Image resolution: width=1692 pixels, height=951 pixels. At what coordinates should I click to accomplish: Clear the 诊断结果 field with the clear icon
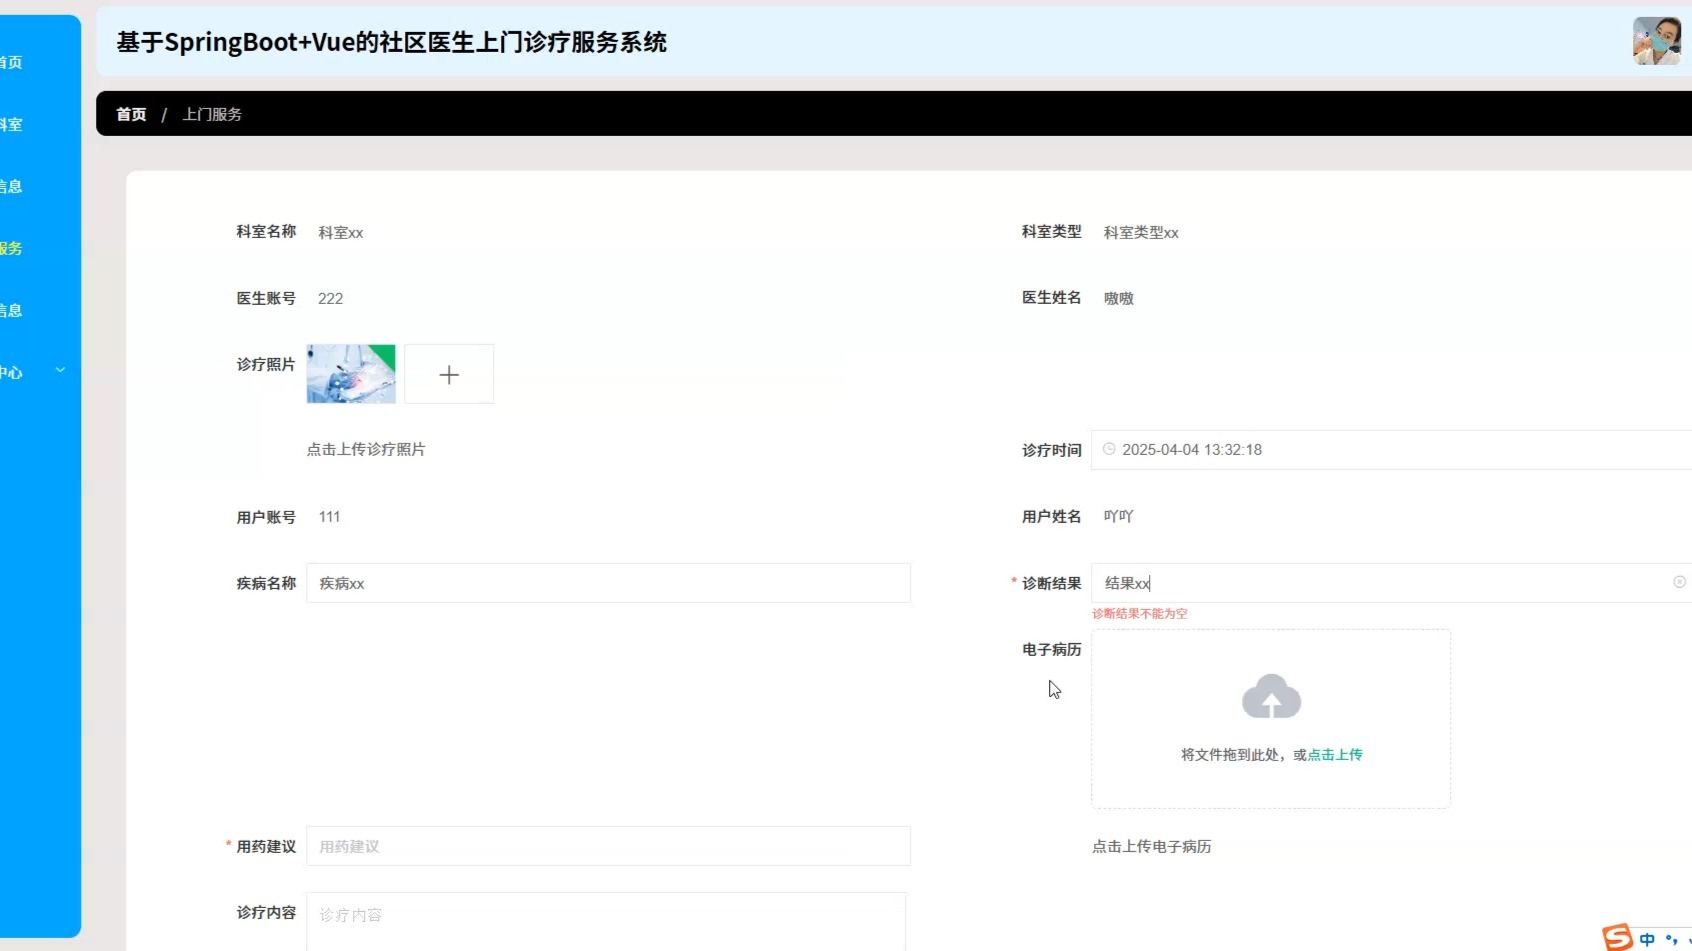pos(1679,582)
